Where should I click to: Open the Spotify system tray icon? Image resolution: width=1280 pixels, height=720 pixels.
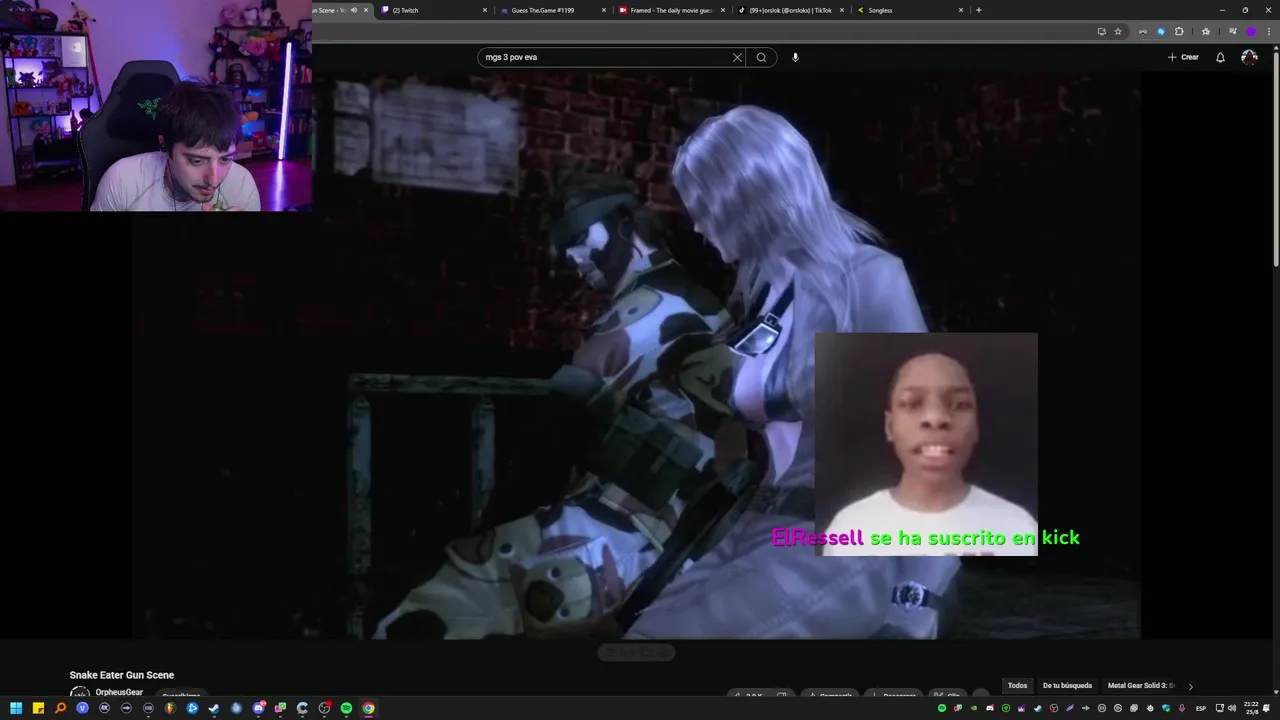tap(942, 708)
